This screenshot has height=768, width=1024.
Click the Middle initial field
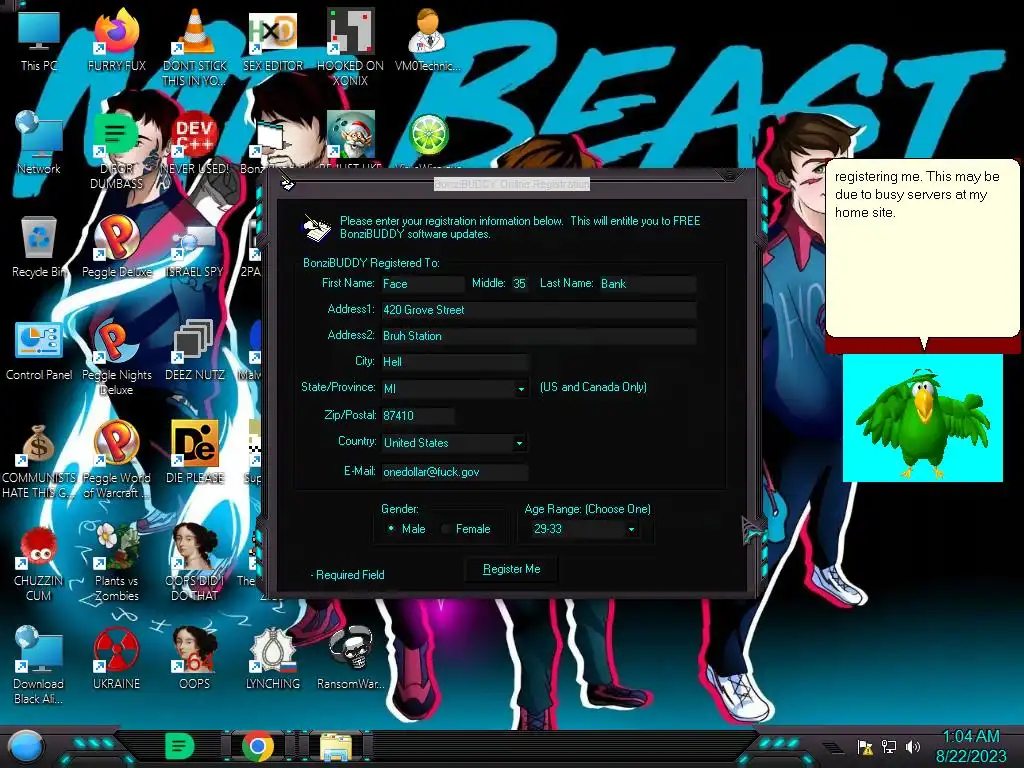520,284
